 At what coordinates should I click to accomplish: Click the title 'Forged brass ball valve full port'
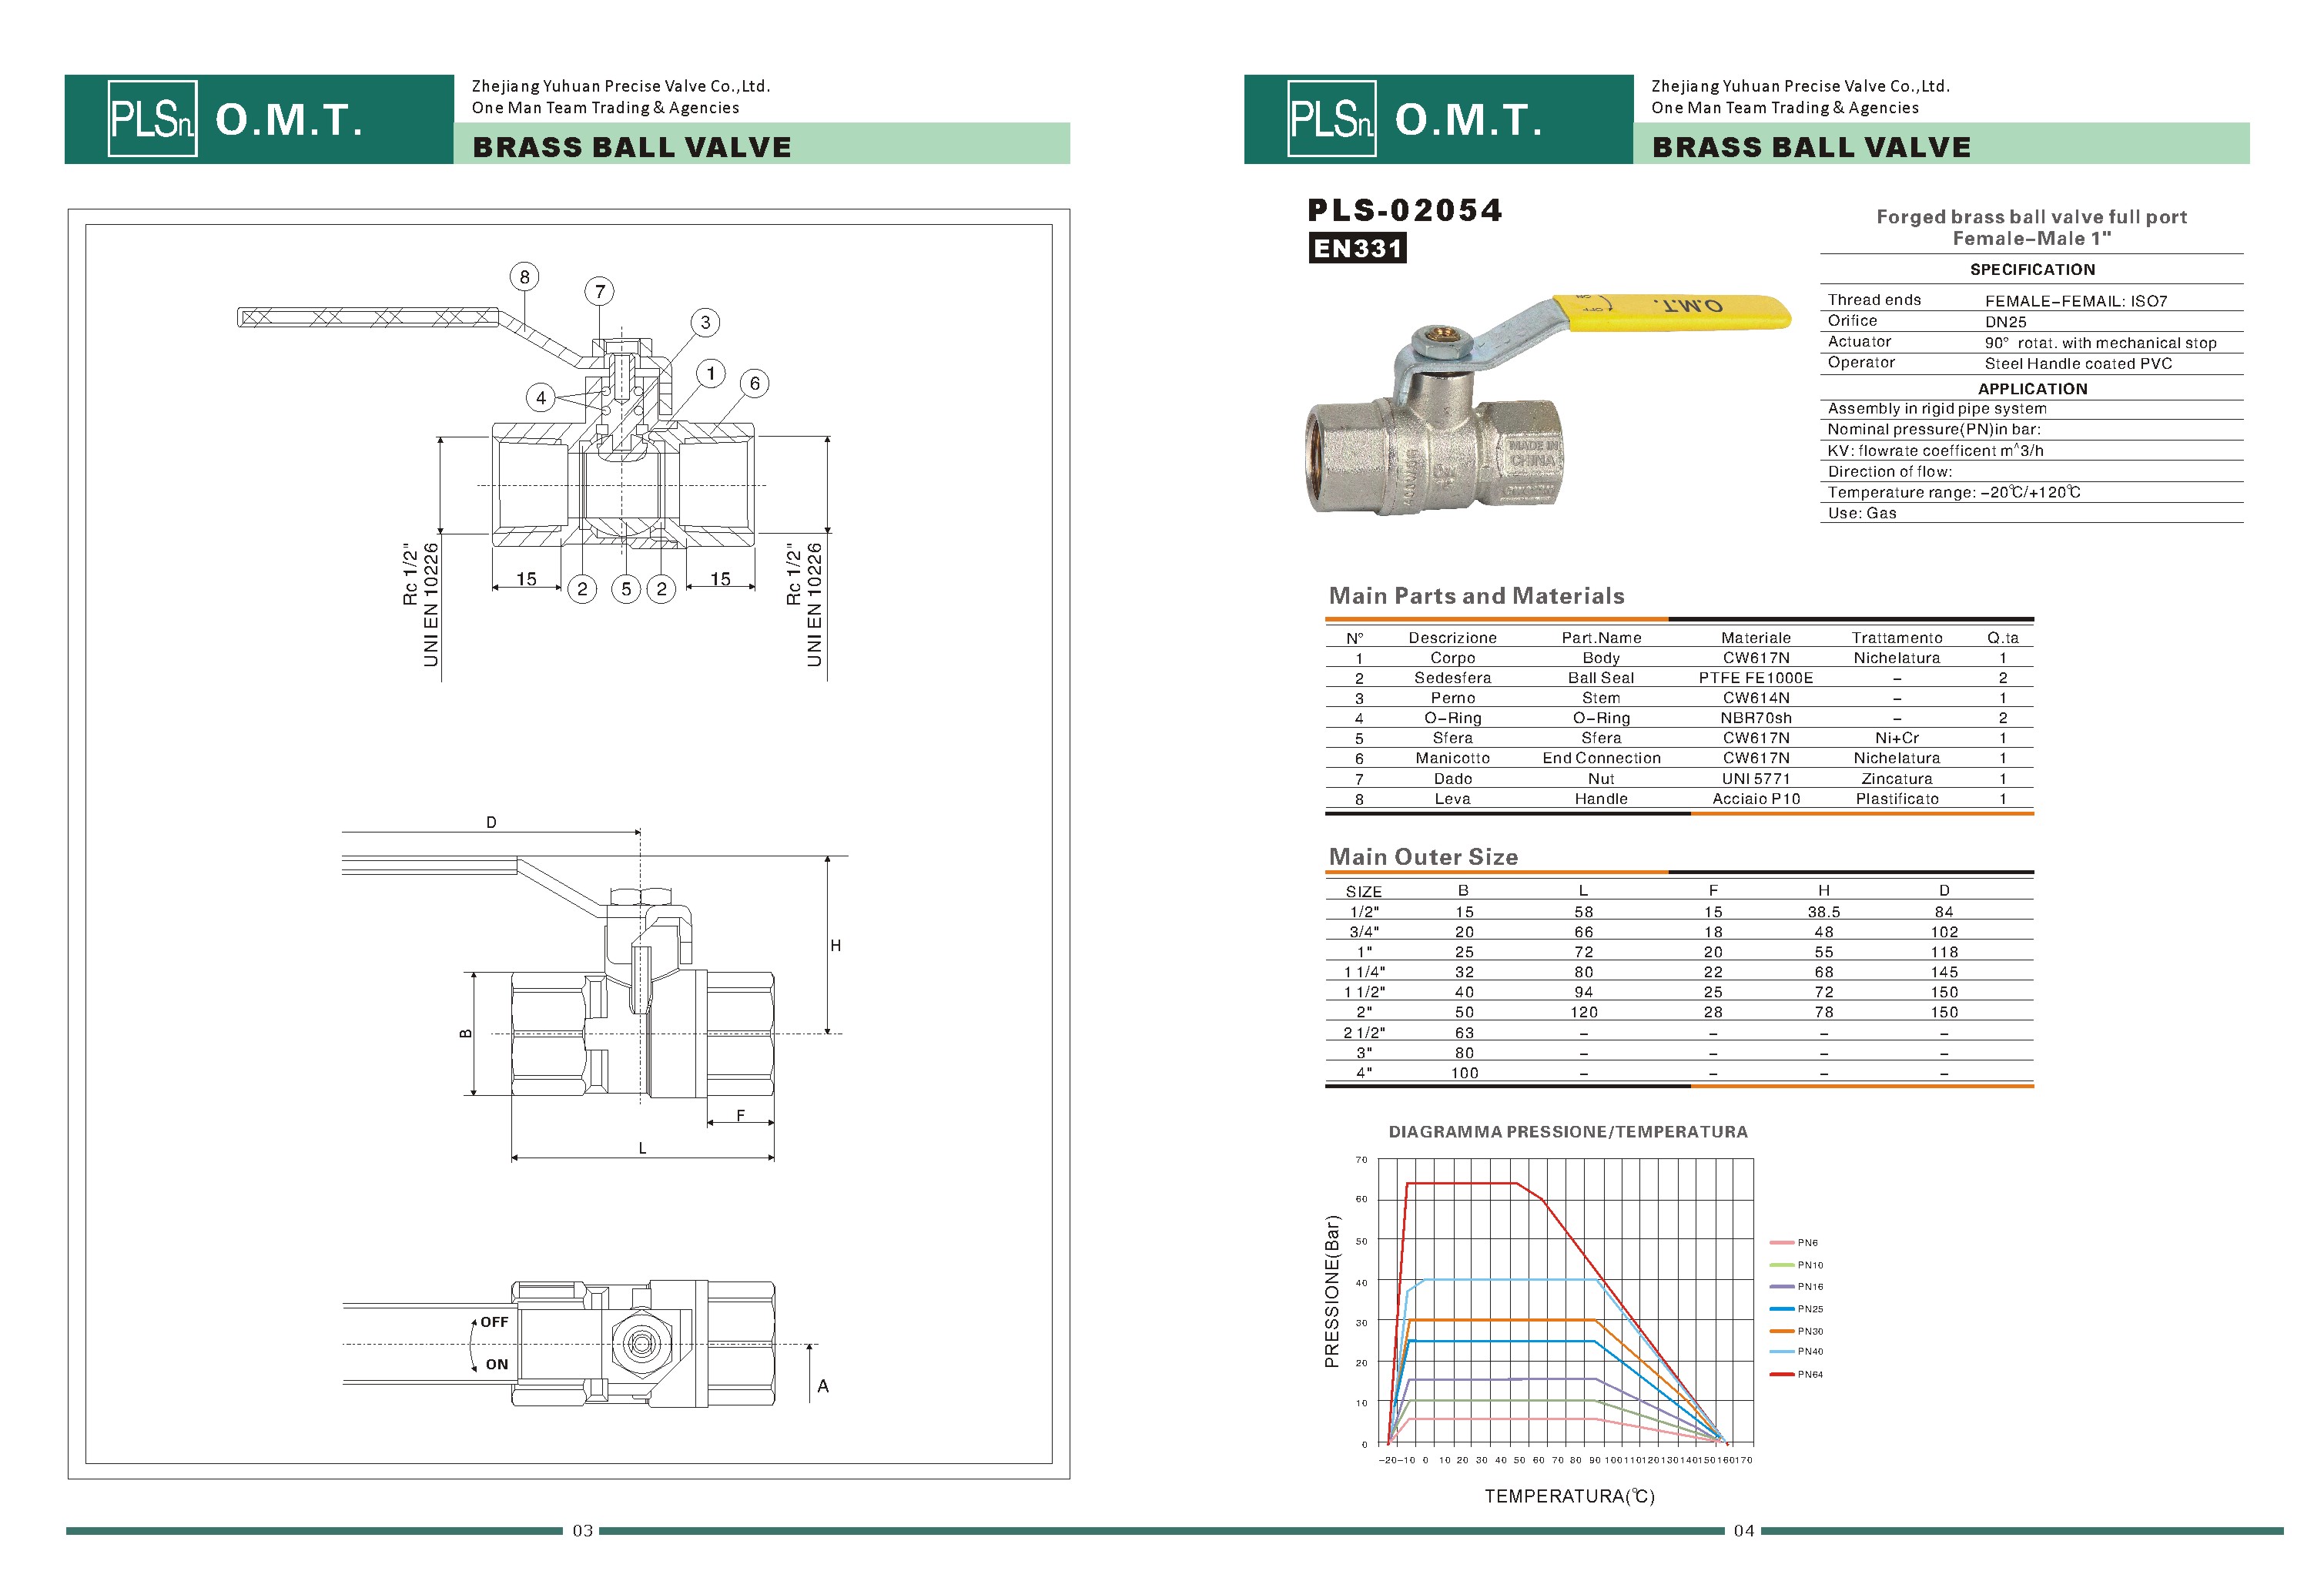click(2031, 217)
